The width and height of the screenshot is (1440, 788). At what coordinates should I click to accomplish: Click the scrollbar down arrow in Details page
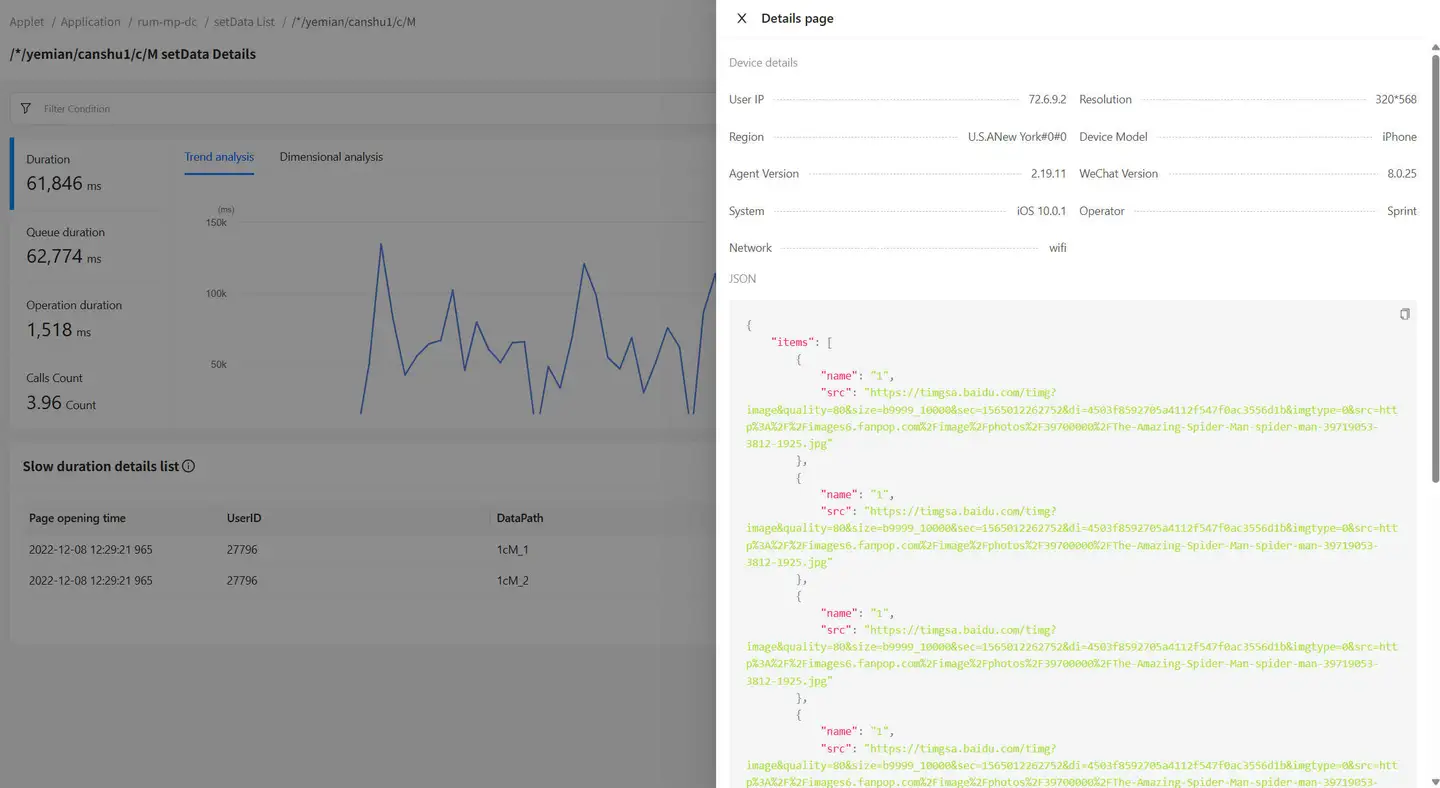coord(1434,781)
